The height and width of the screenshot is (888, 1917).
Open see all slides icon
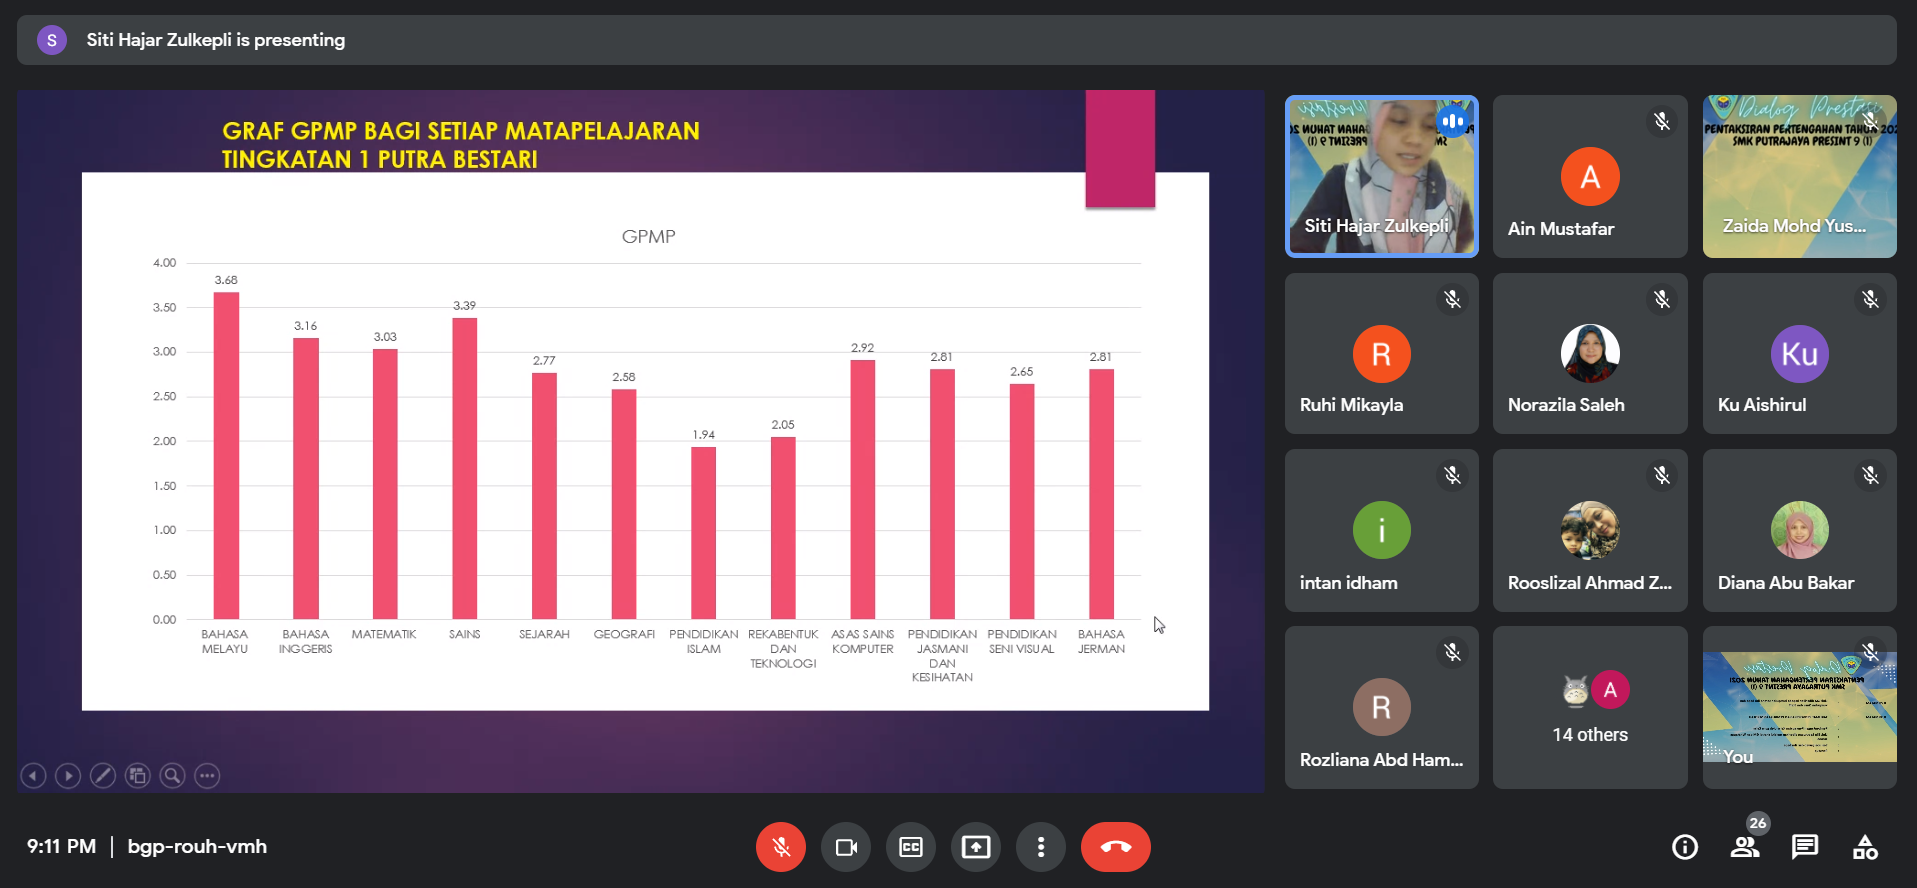[x=138, y=776]
